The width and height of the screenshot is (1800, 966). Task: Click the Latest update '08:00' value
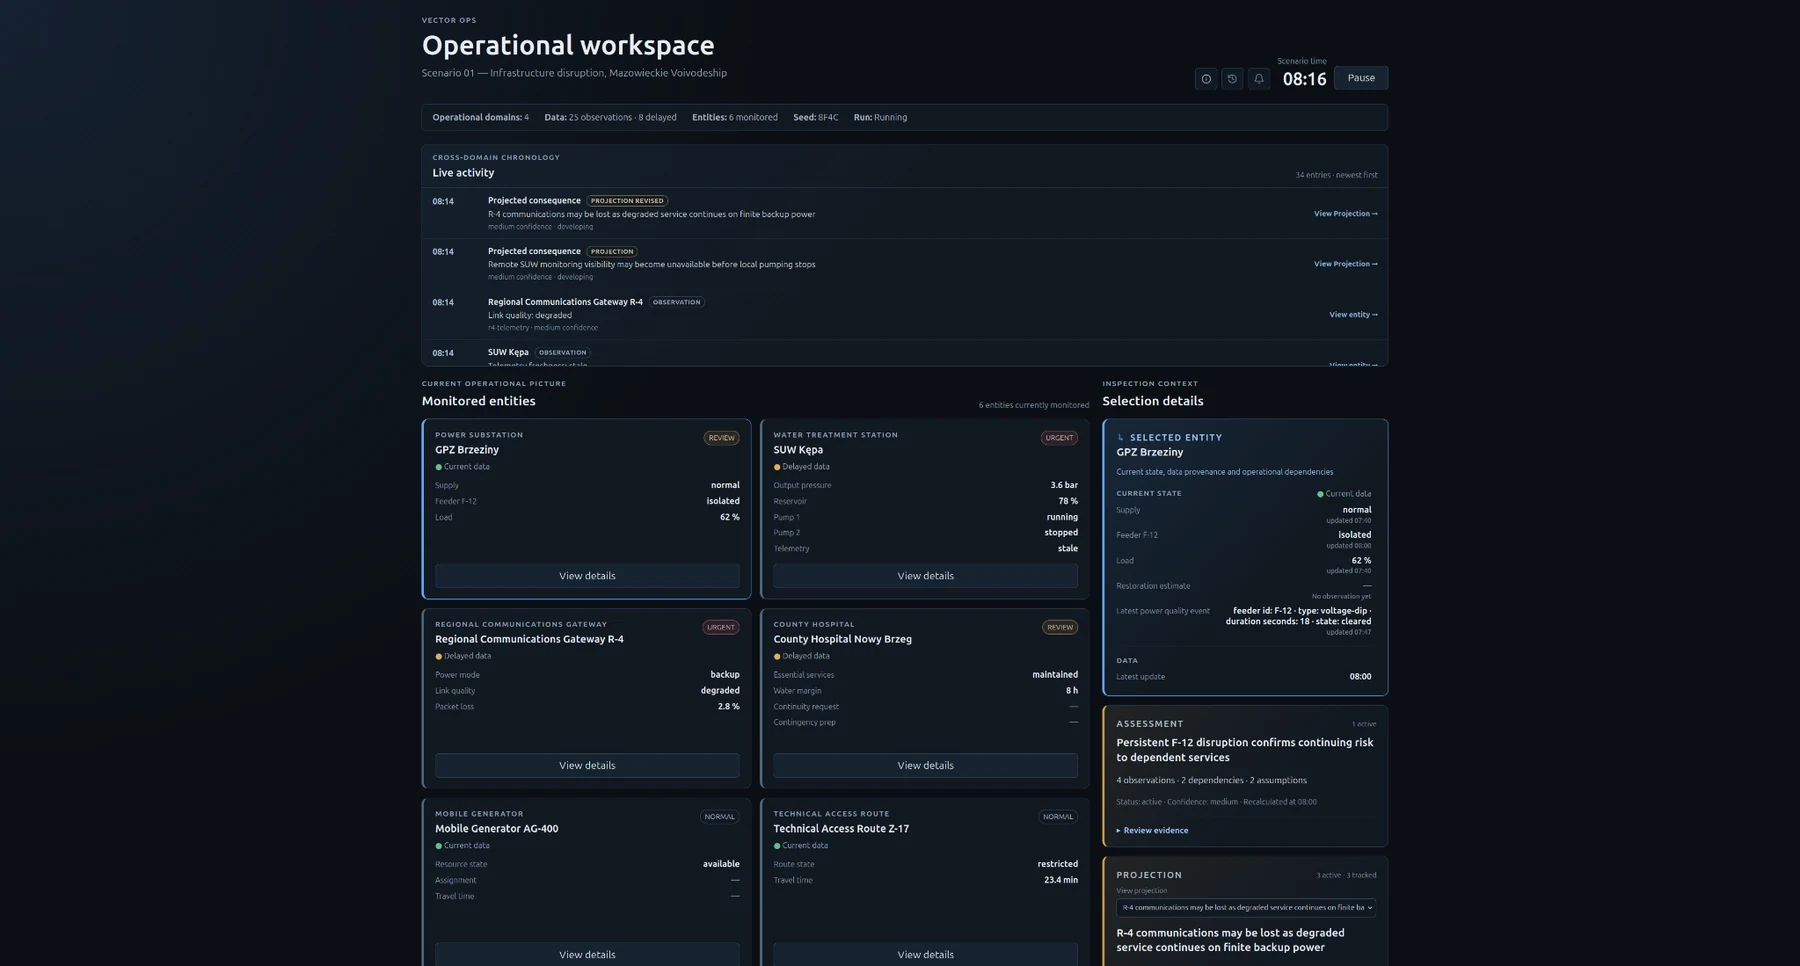pyautogui.click(x=1360, y=677)
